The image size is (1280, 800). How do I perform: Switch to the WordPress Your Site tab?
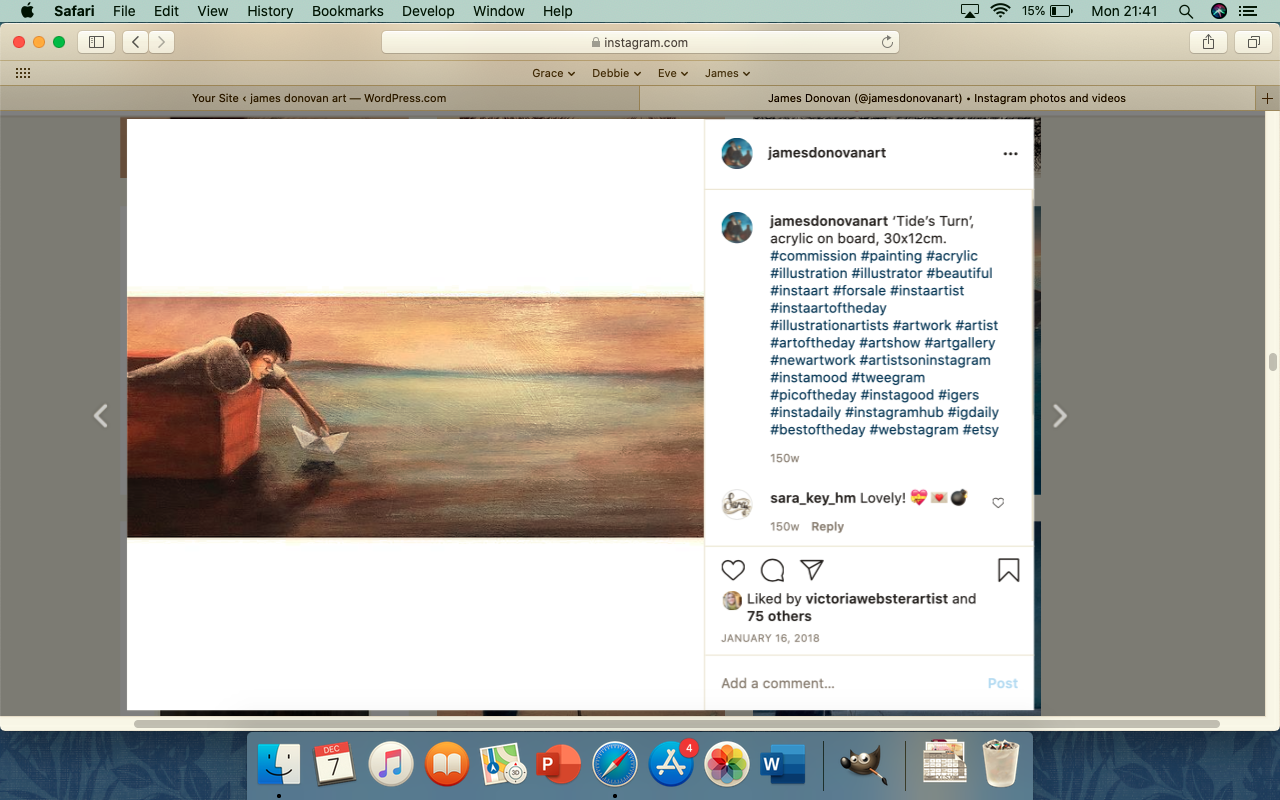pyautogui.click(x=319, y=98)
